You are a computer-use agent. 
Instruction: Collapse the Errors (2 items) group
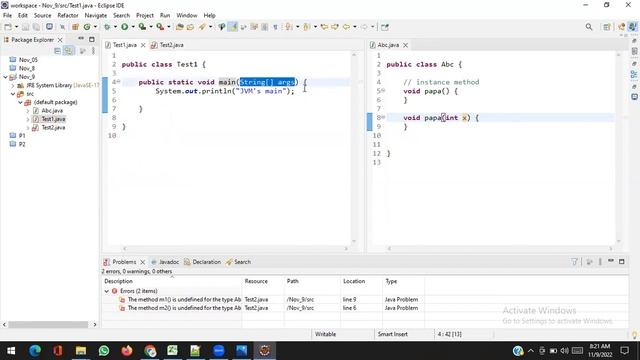[107, 291]
